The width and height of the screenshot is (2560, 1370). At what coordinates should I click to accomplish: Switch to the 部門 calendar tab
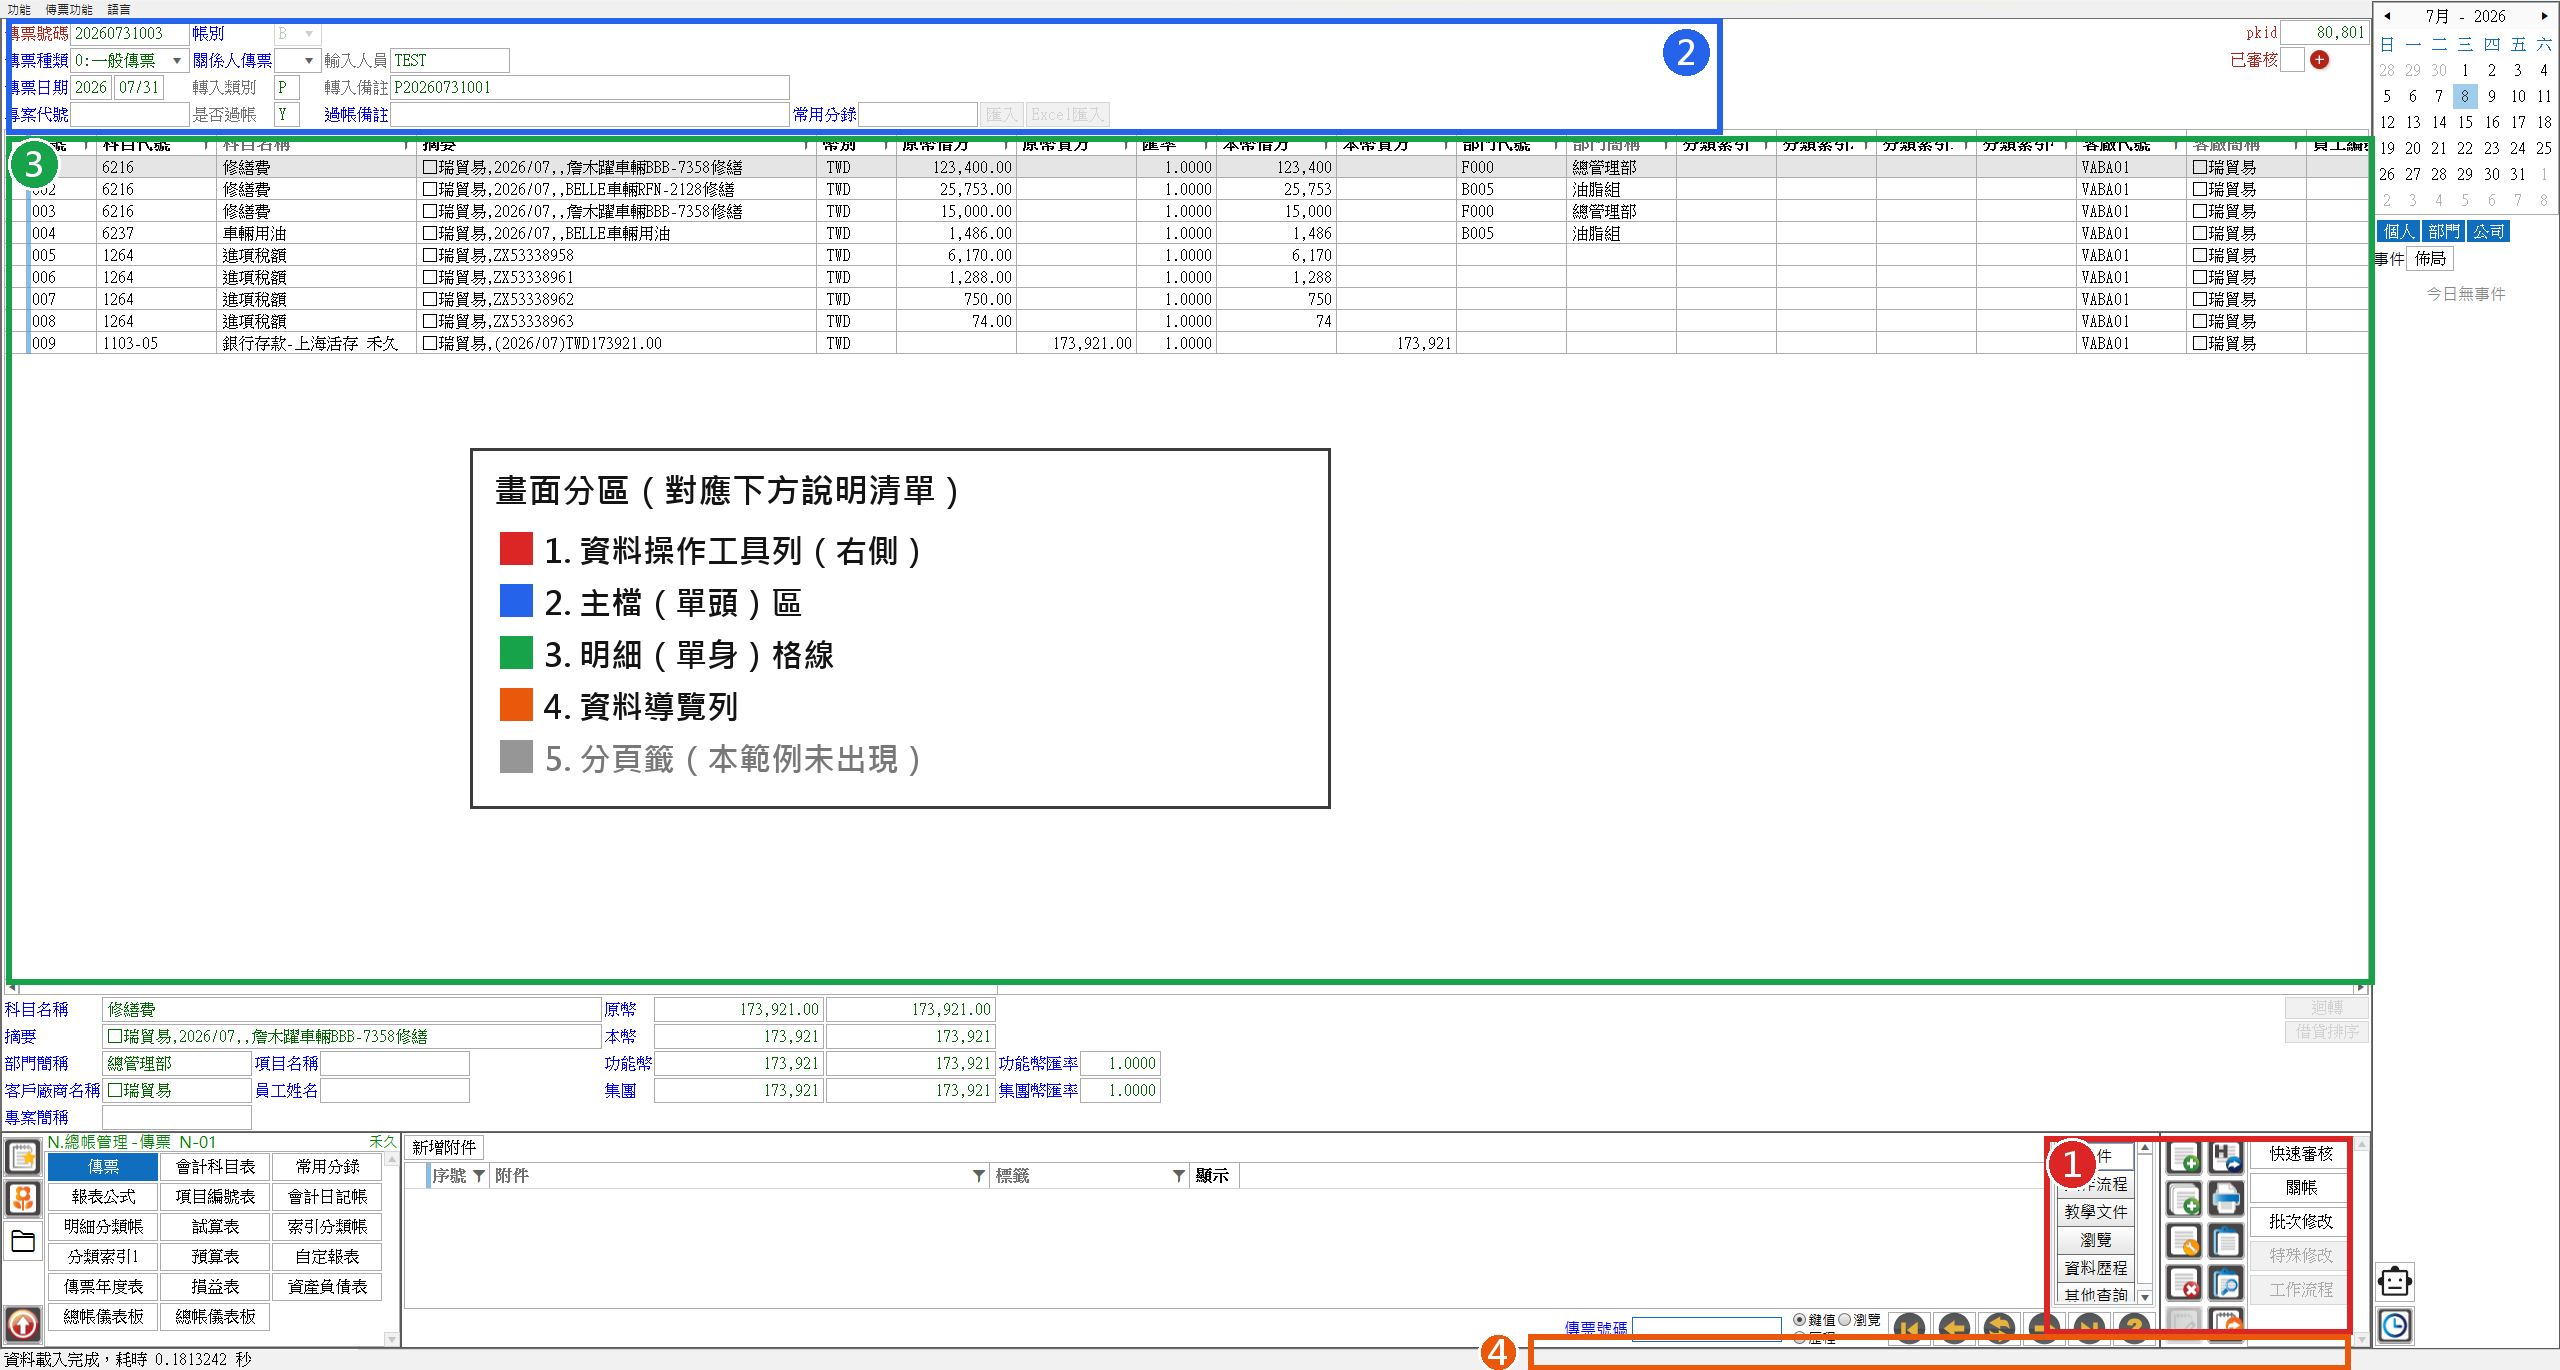pyautogui.click(x=2443, y=232)
